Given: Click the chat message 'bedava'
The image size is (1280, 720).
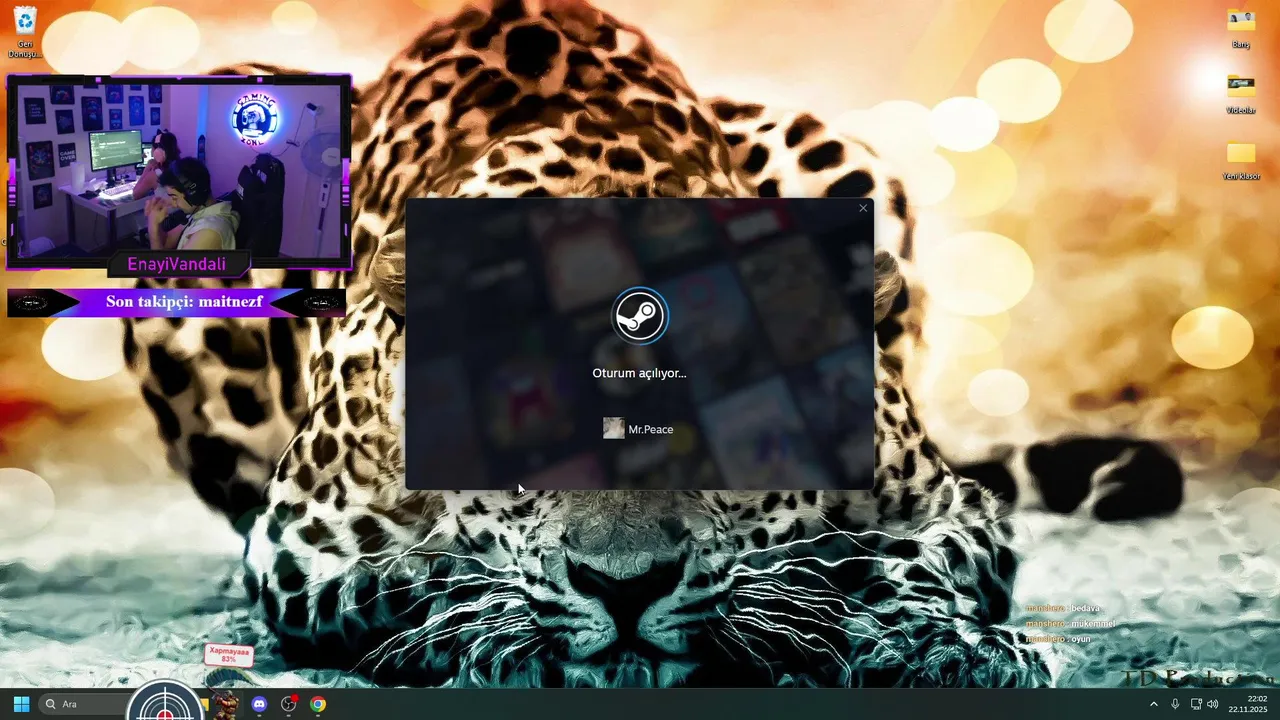Looking at the screenshot, I should pyautogui.click(x=1086, y=608).
